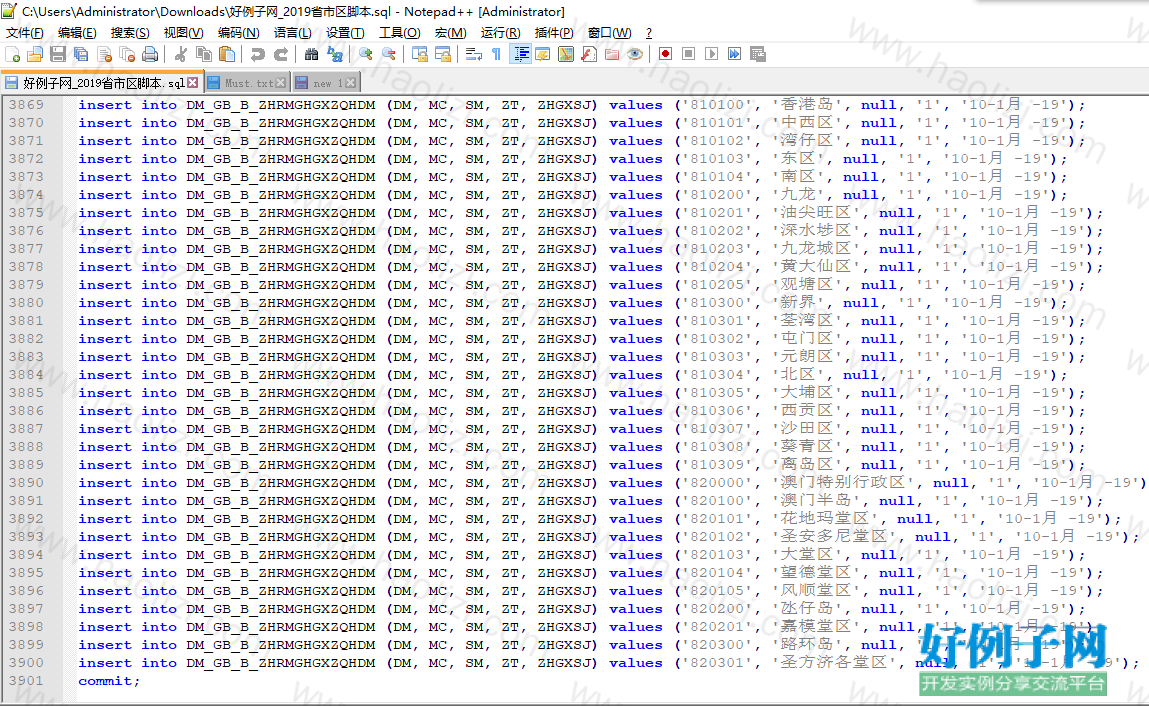Click the 'commit;' statement on line 3901
The image size is (1149, 706).
[109, 681]
